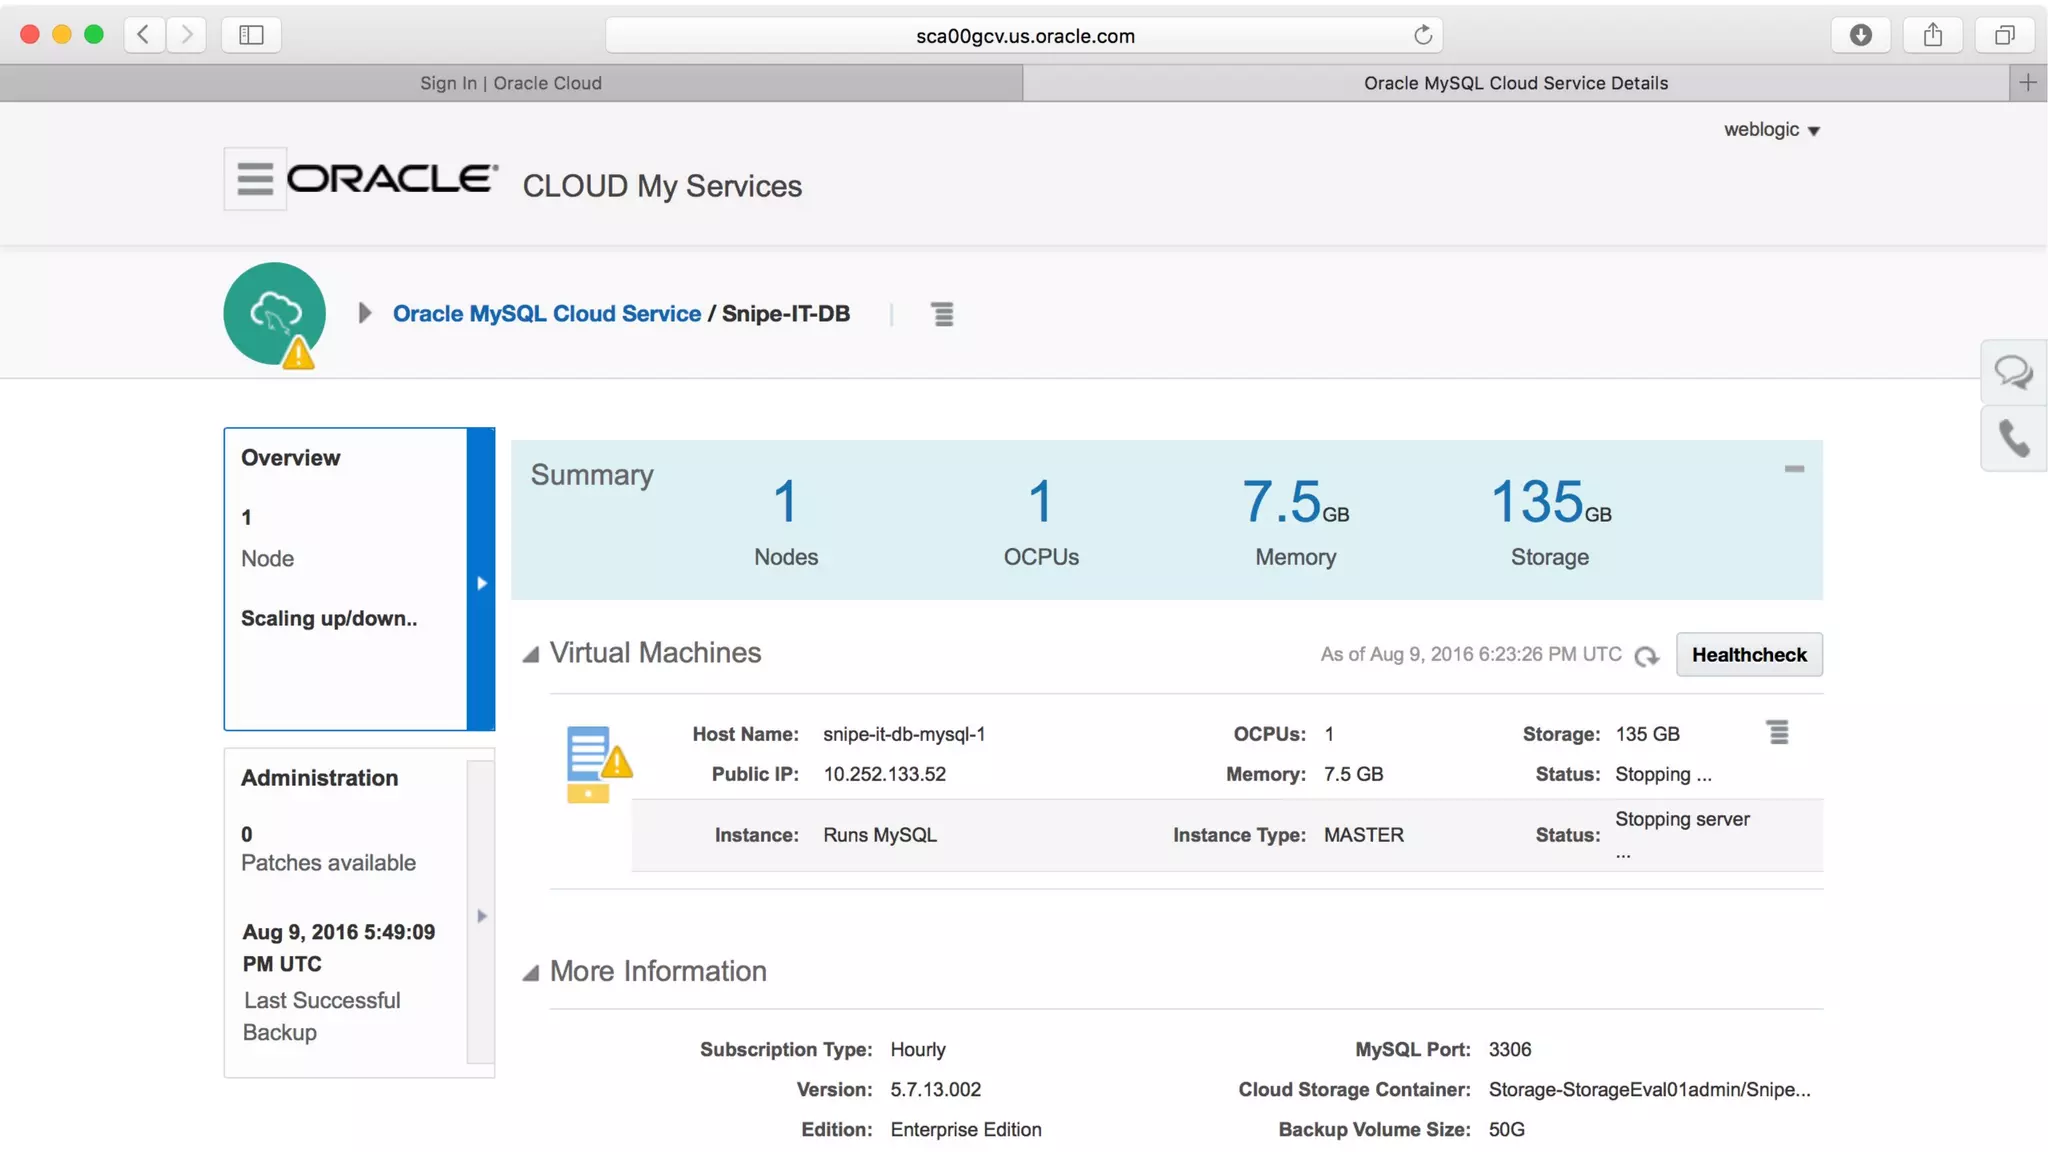Refresh the Virtual Machines status timestamp

(x=1646, y=656)
